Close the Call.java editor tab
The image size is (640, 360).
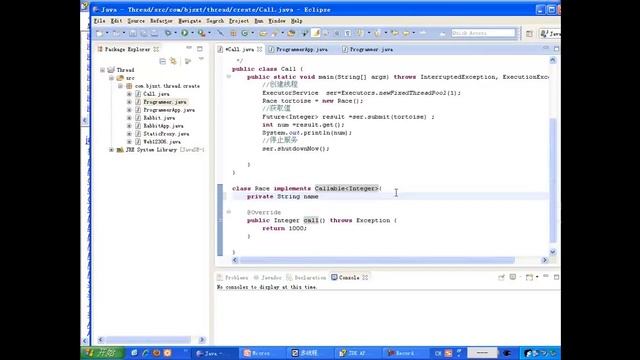tap(260, 49)
